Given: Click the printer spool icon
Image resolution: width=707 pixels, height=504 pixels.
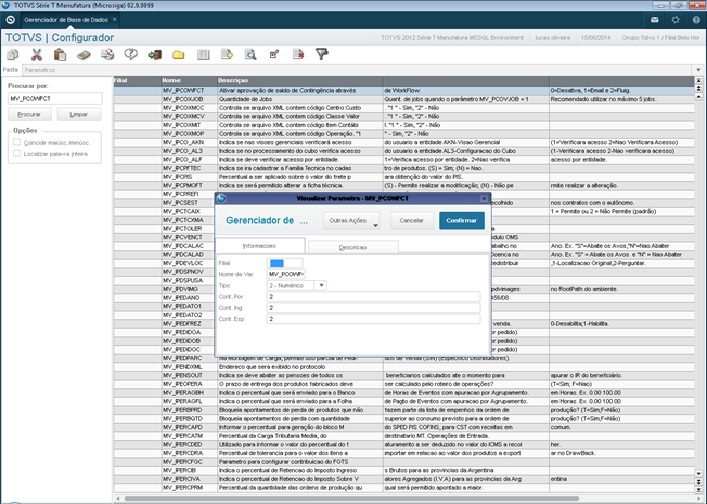Looking at the screenshot, I should click(x=107, y=55).
